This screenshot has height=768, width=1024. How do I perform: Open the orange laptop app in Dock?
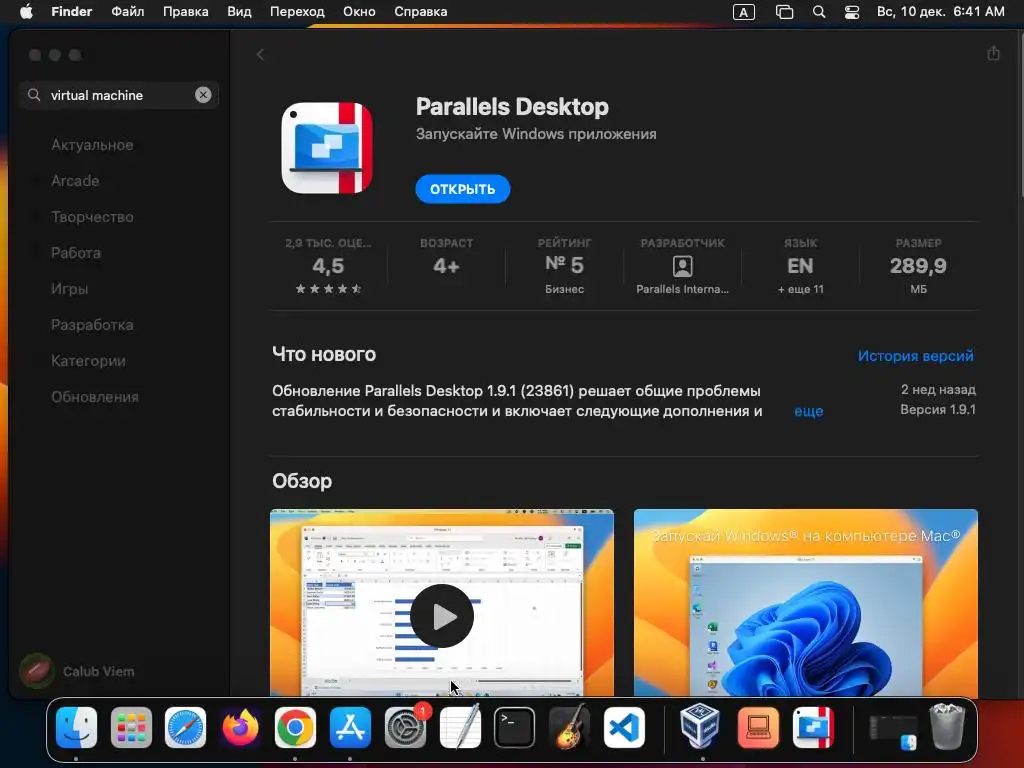tap(758, 728)
